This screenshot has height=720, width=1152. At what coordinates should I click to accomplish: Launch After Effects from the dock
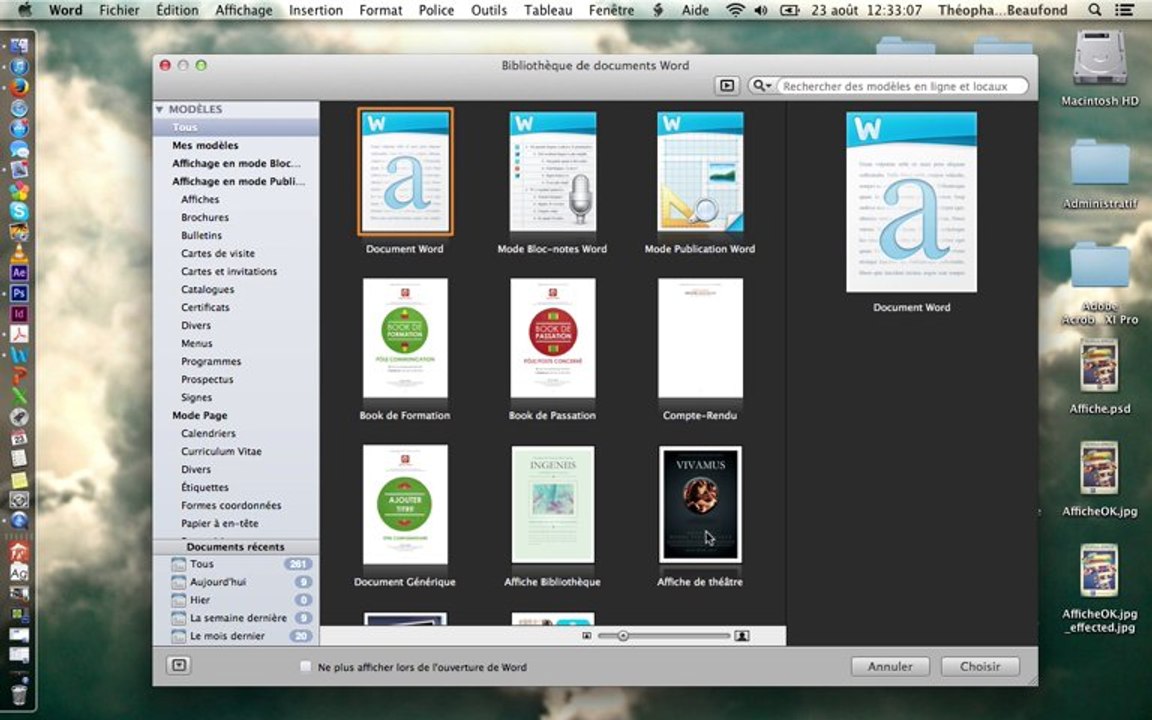(19, 273)
